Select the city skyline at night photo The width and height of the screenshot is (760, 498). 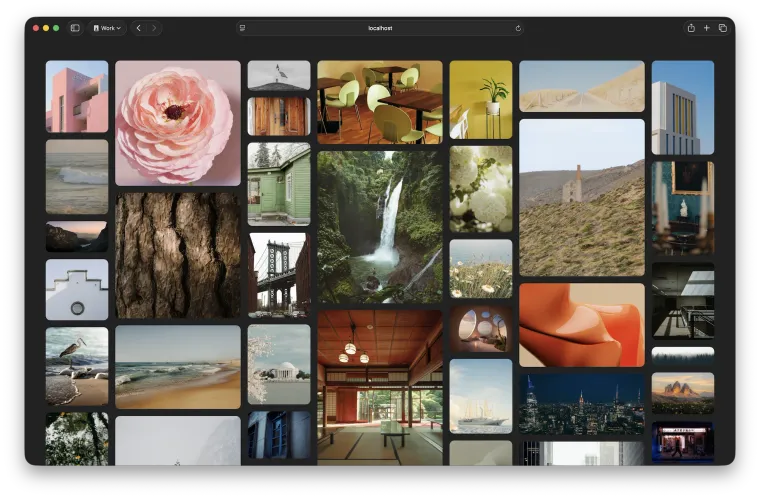(581, 403)
